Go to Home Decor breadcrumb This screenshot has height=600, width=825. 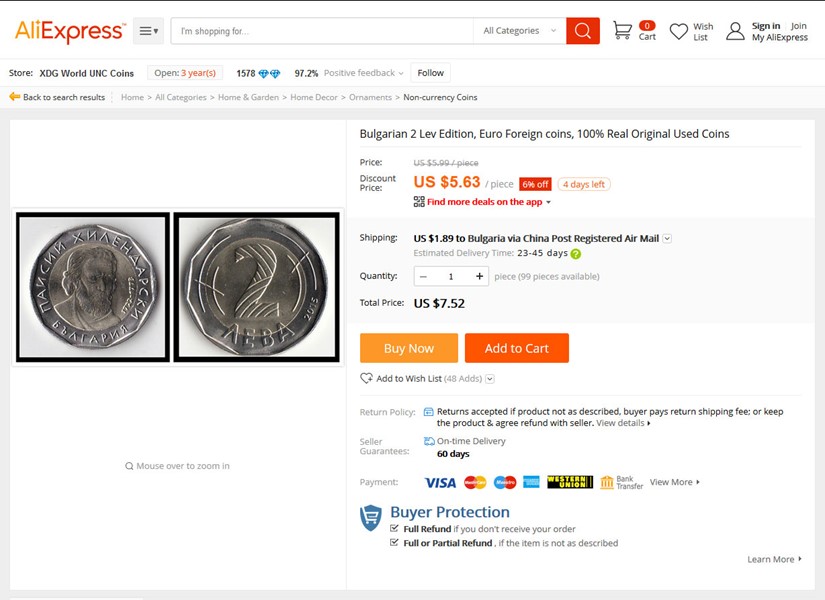[315, 97]
